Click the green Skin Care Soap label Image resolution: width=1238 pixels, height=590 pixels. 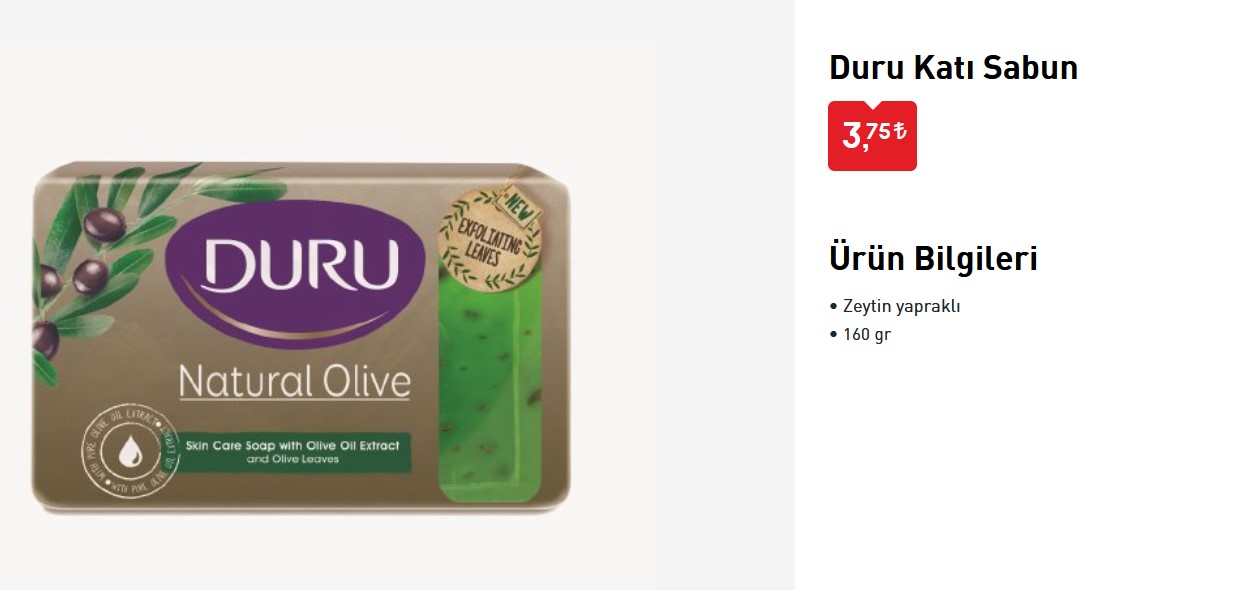[293, 452]
